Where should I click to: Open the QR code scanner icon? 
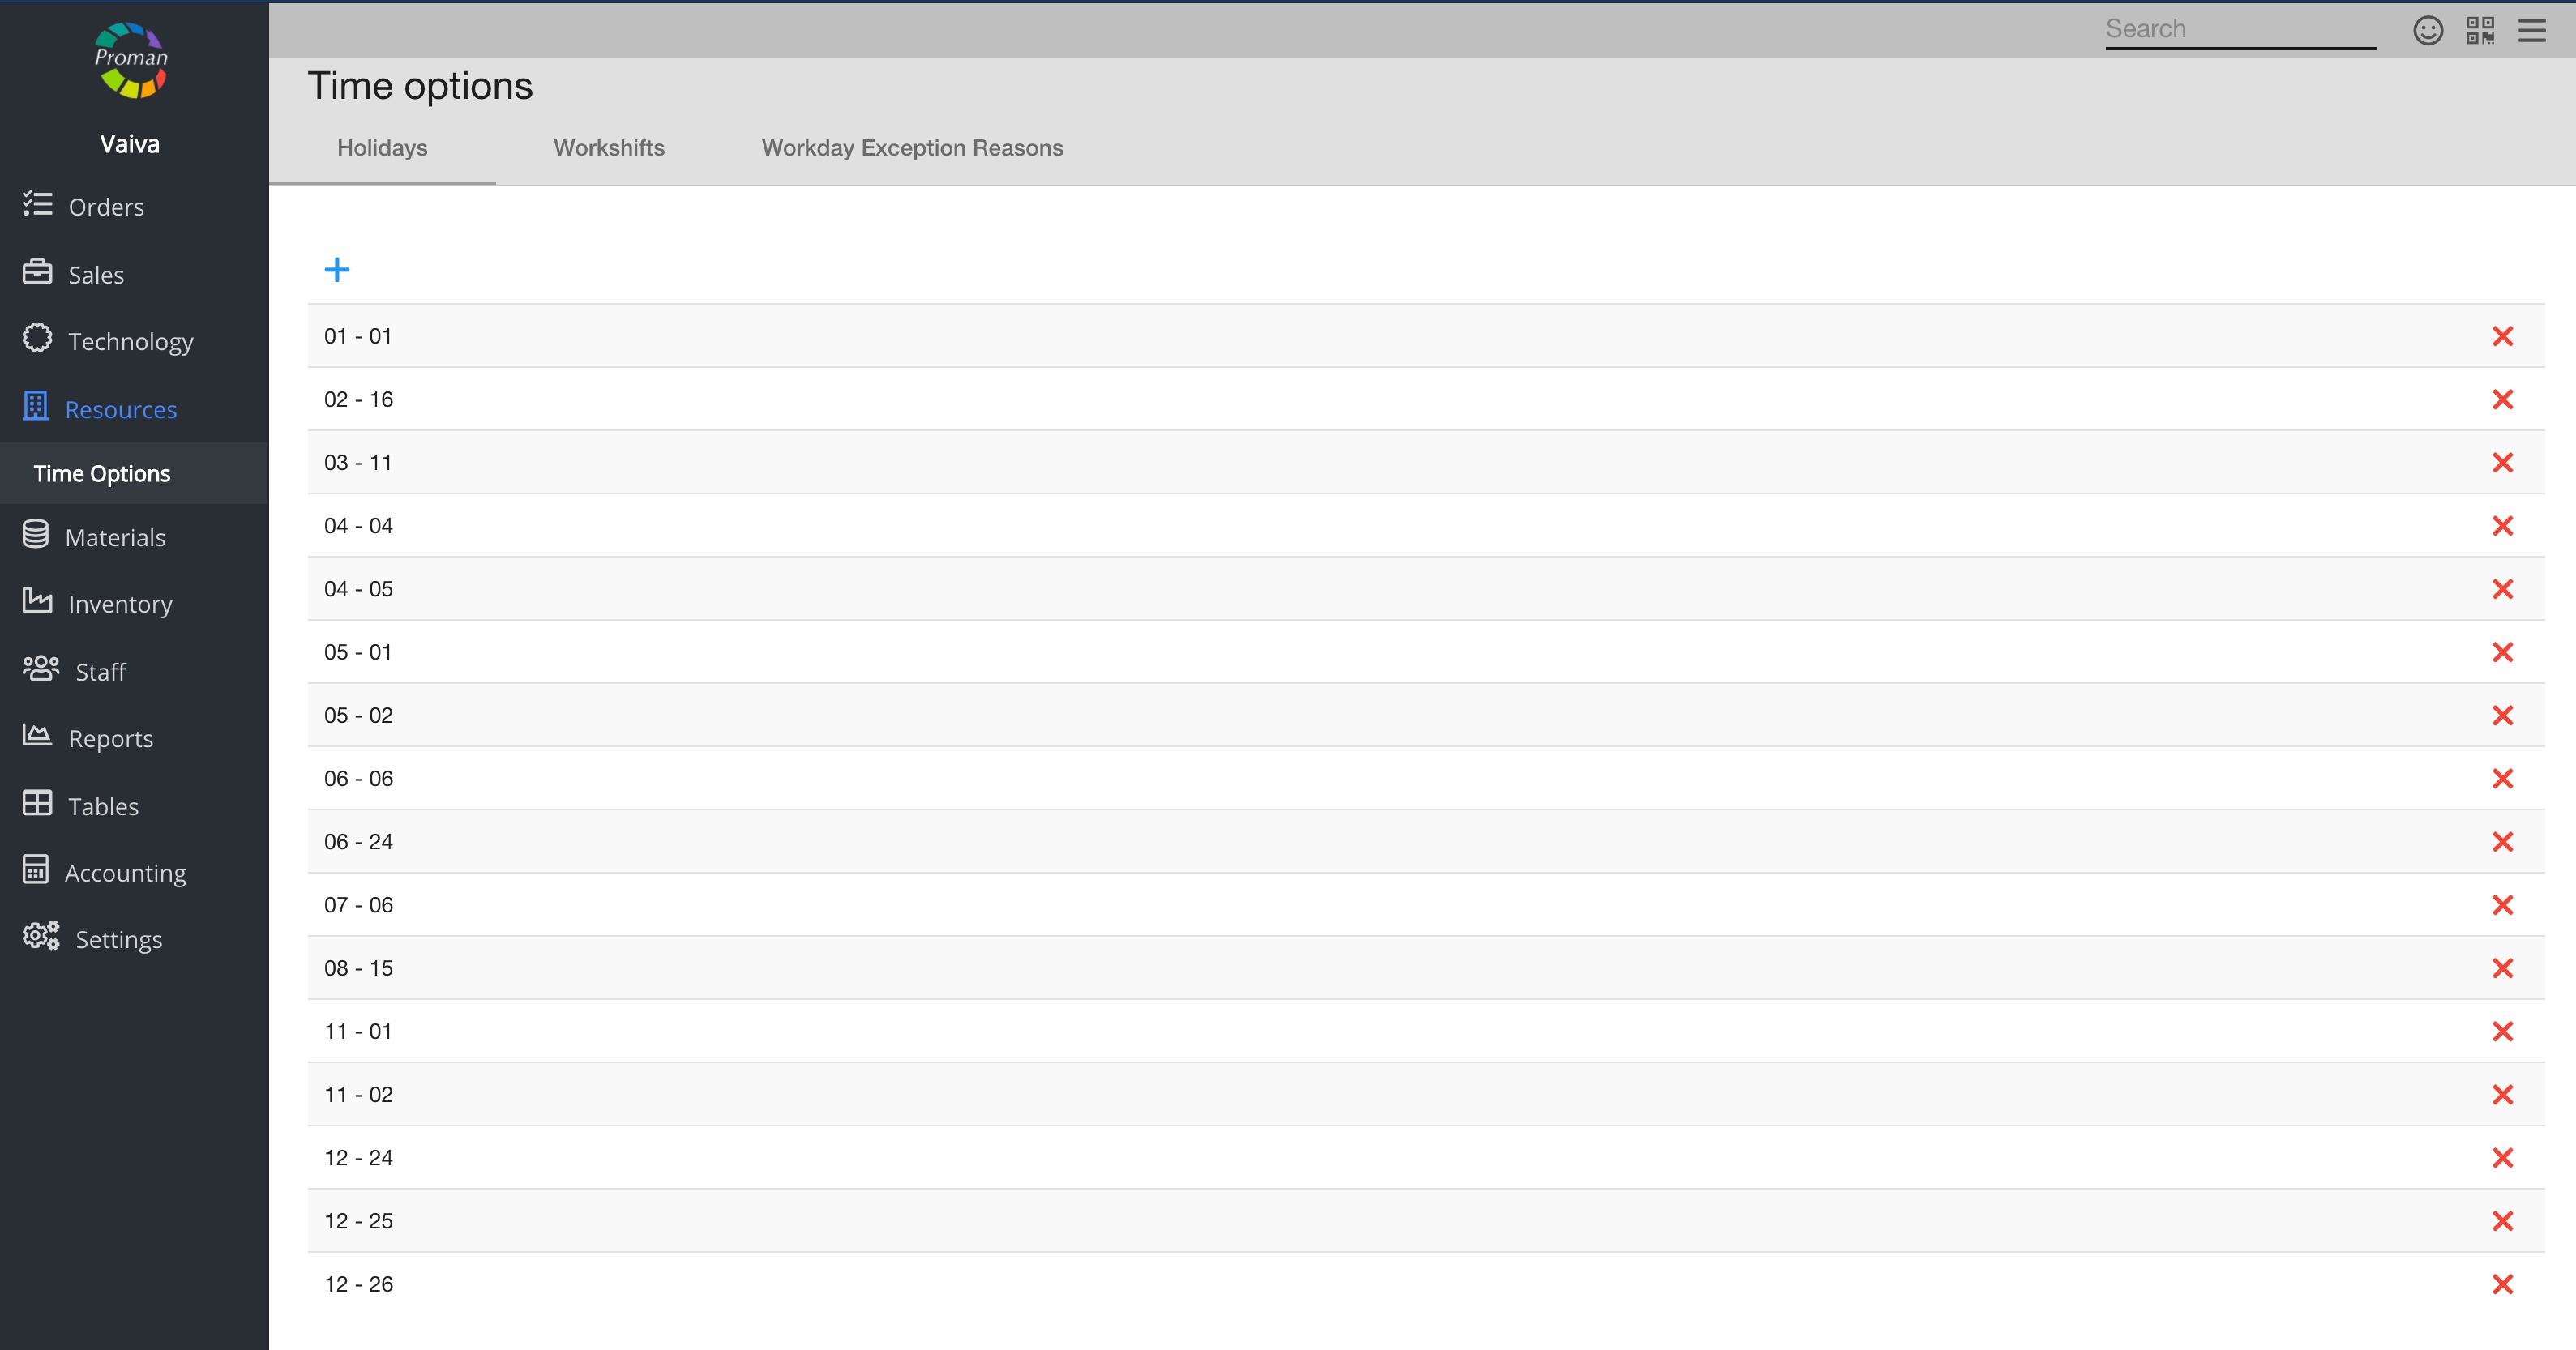click(x=2480, y=30)
